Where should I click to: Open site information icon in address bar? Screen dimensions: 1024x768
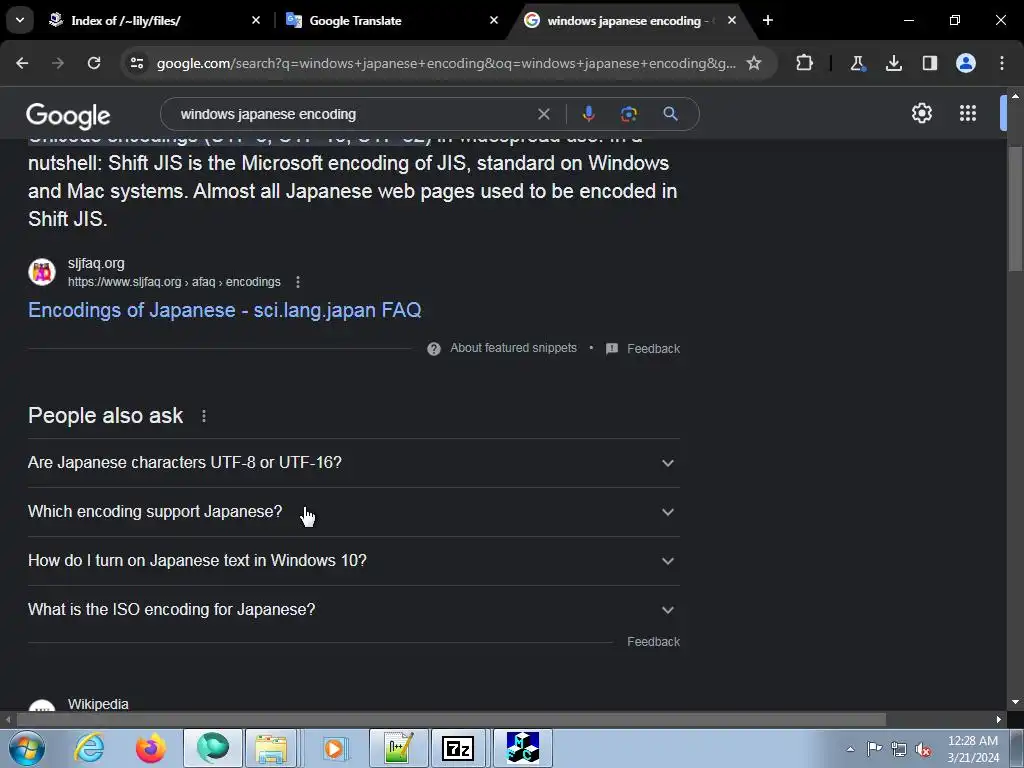point(136,63)
